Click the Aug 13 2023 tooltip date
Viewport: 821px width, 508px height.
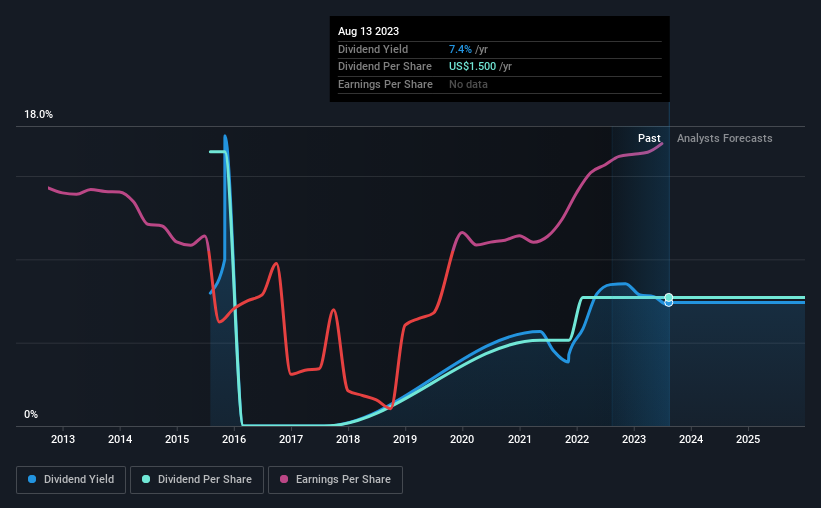click(x=368, y=31)
